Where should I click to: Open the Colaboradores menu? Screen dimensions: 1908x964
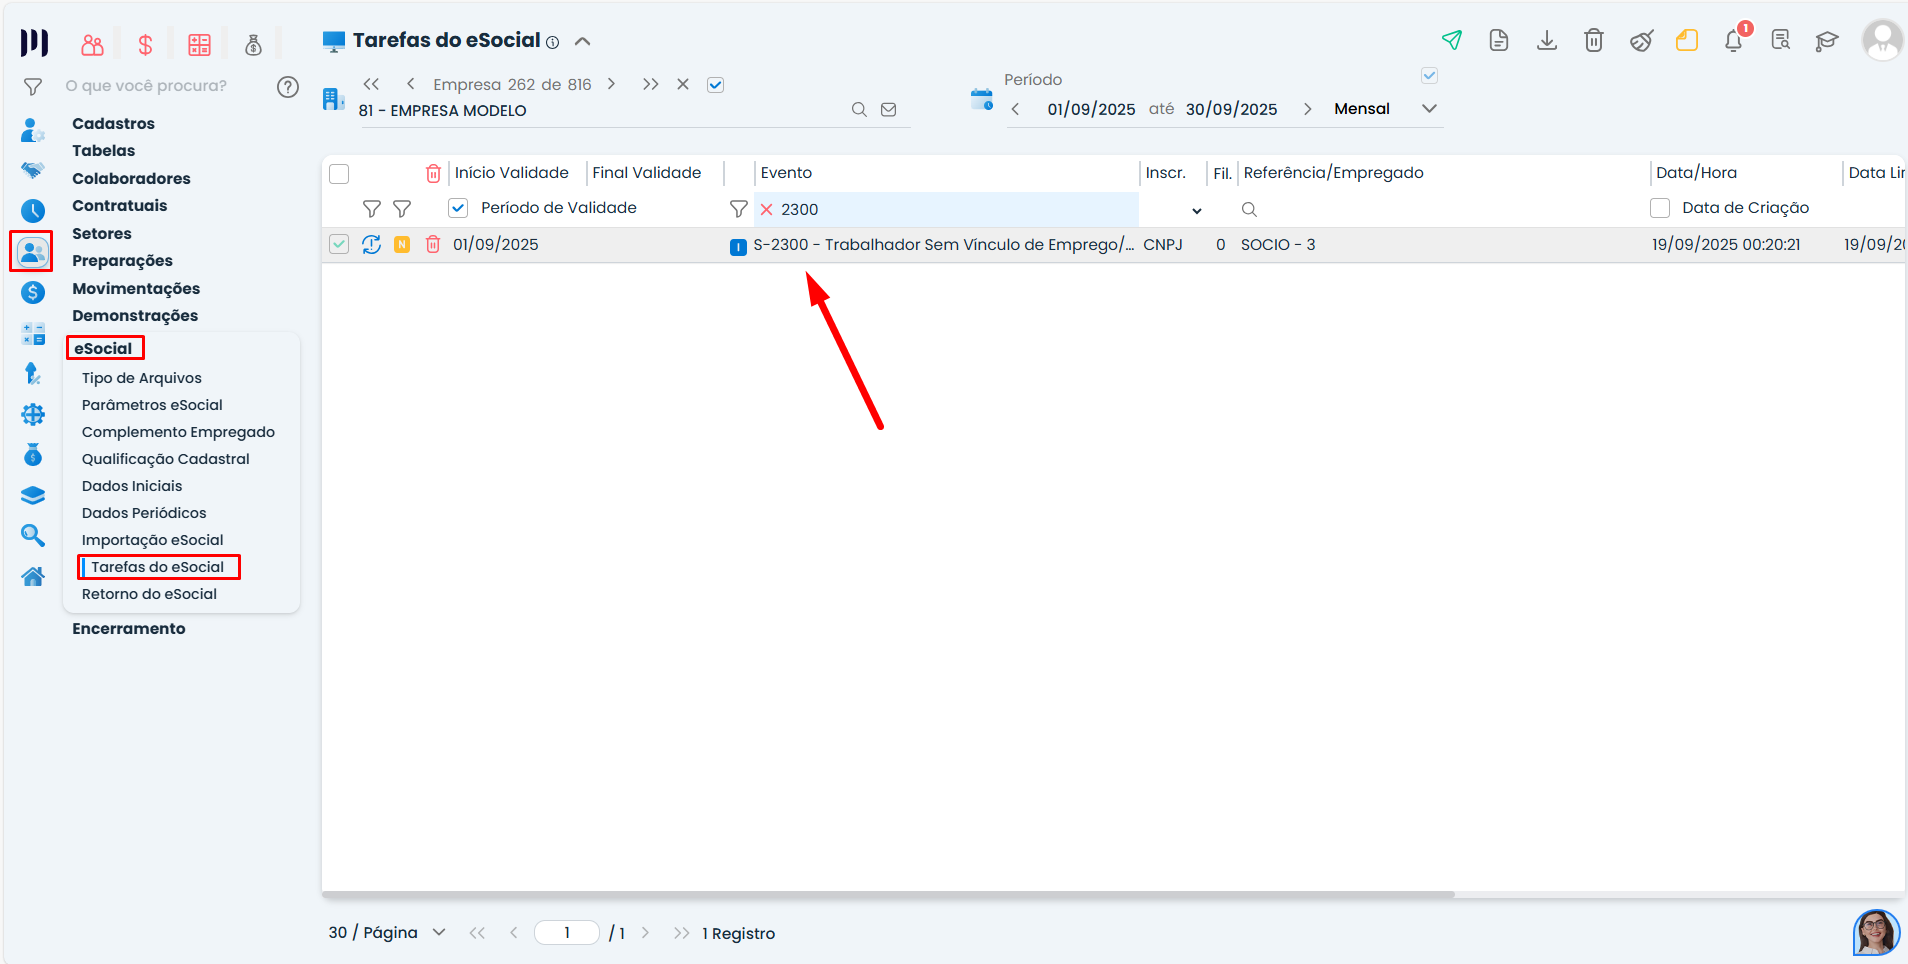click(x=131, y=179)
